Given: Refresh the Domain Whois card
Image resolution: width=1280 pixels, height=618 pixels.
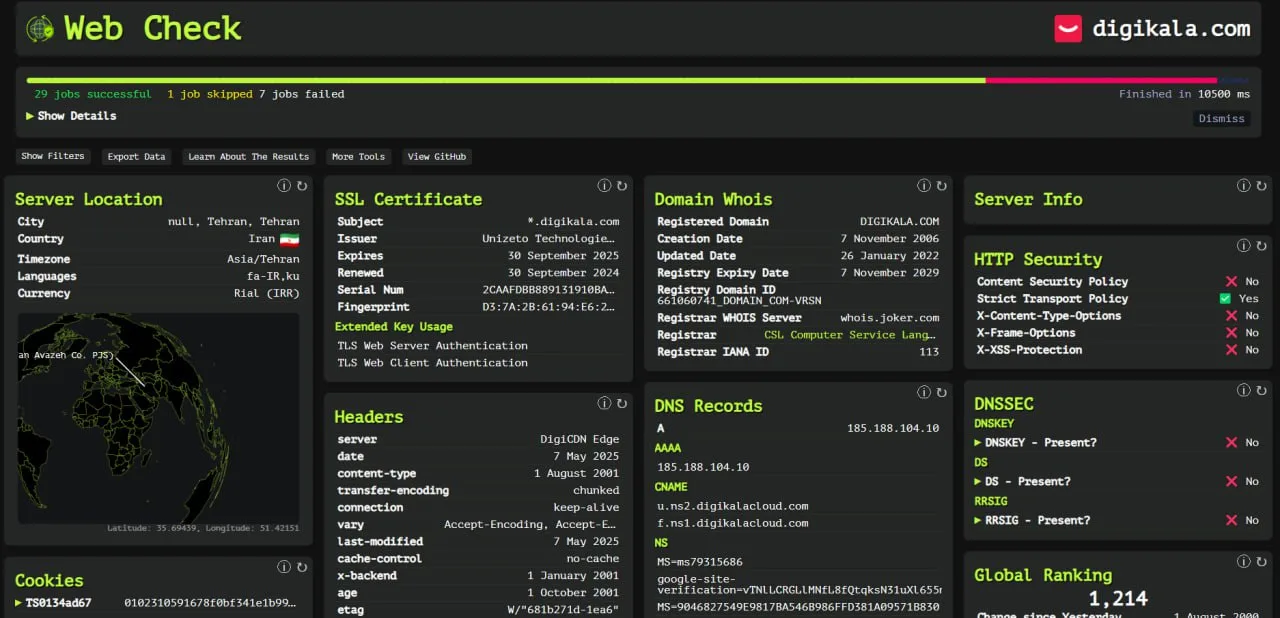Looking at the screenshot, I should click(941, 186).
